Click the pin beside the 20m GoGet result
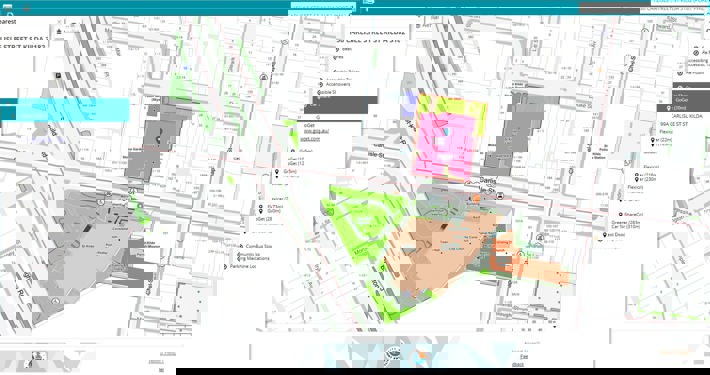The width and height of the screenshot is (710, 375). 668,108
